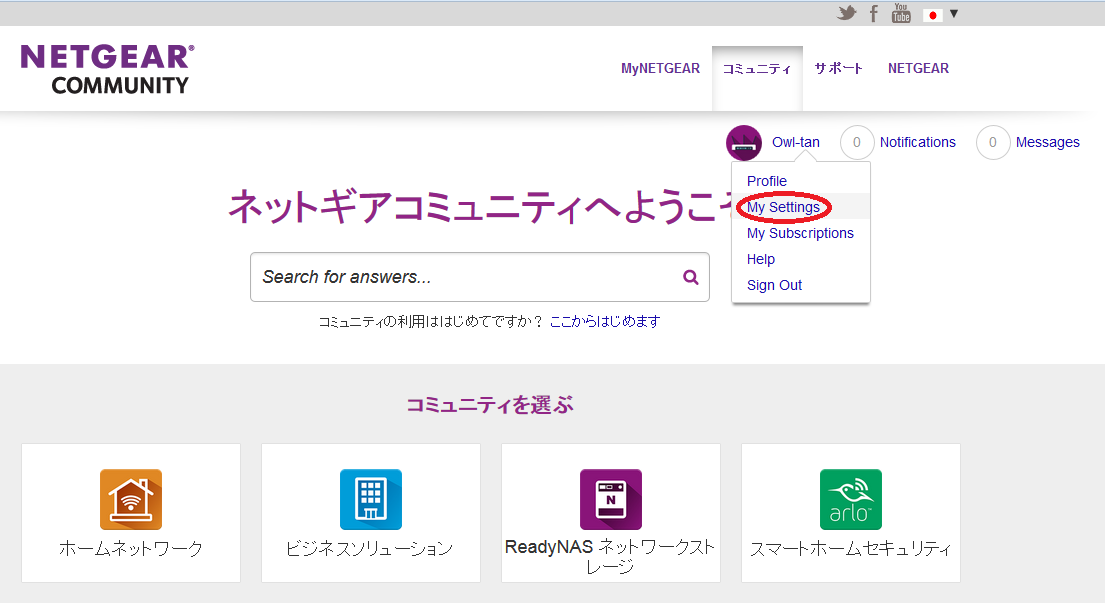Open the サポート navigation tab

[x=839, y=68]
